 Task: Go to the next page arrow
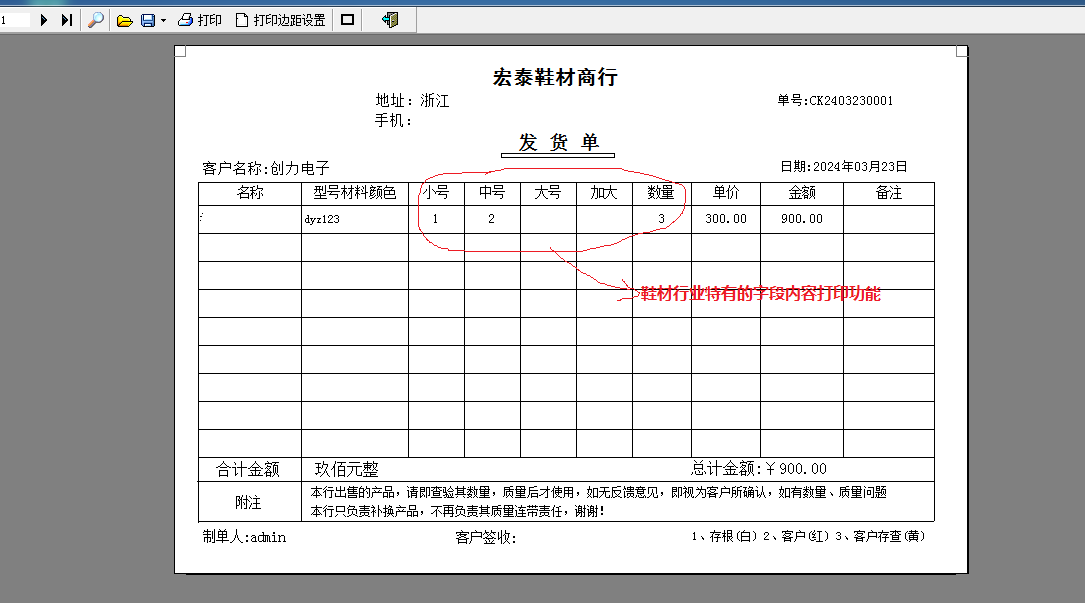point(44,20)
